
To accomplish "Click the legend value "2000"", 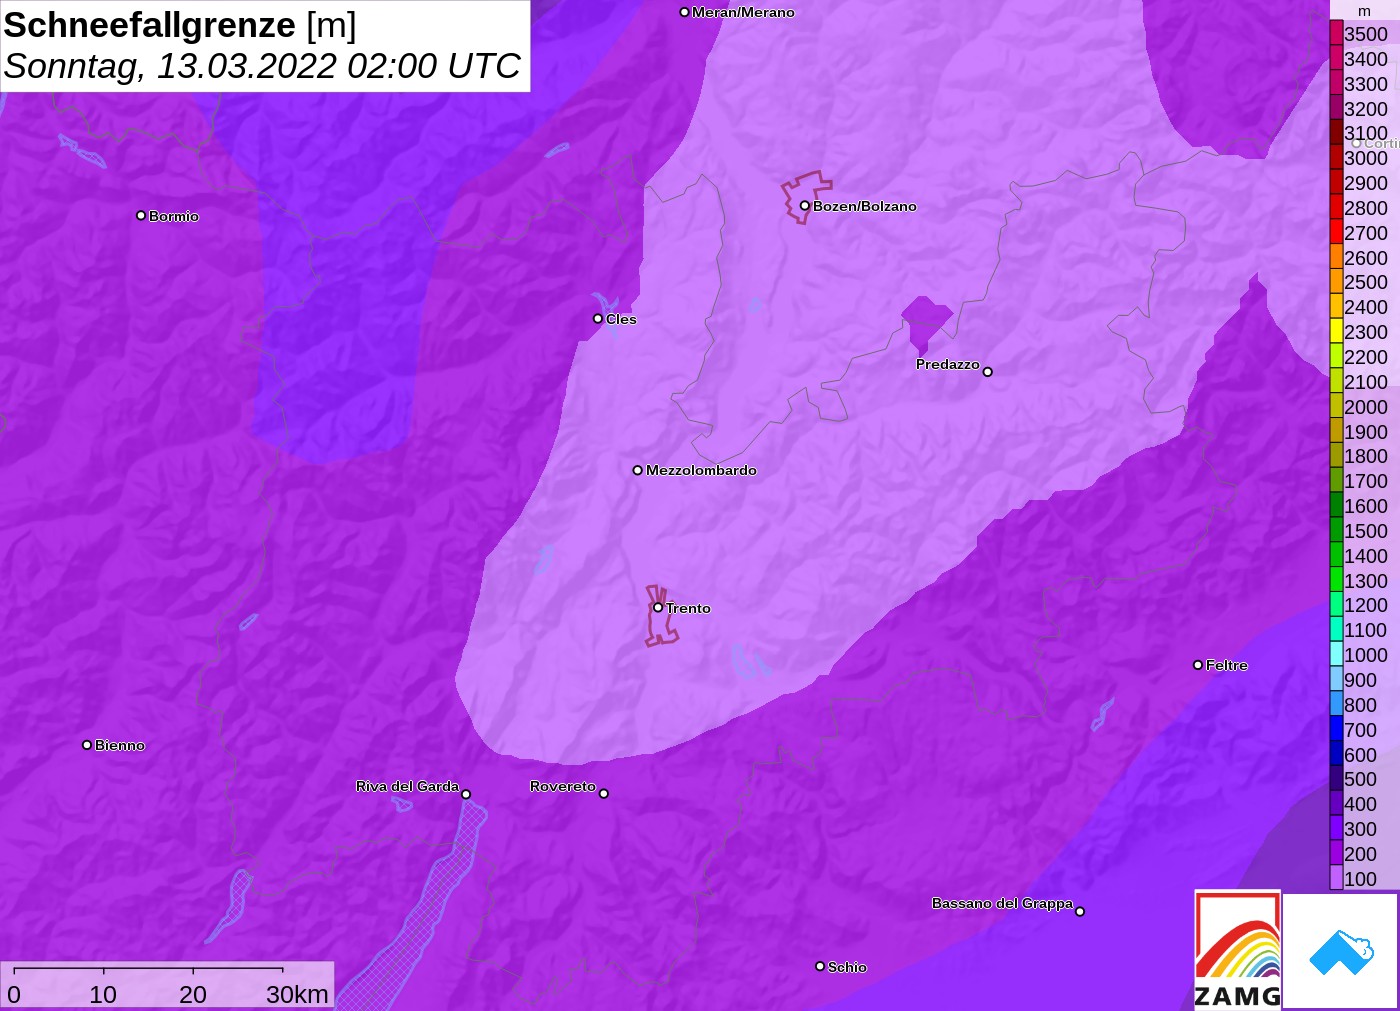I will (x=1366, y=406).
